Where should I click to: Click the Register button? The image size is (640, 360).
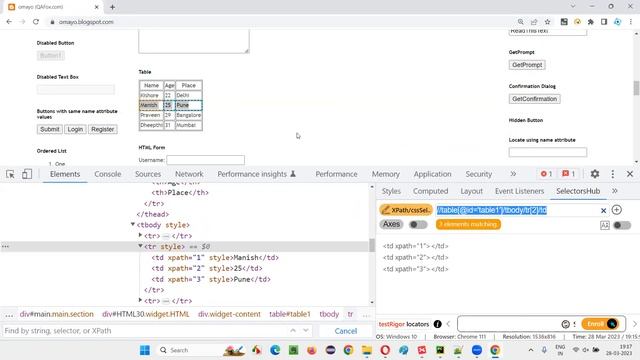(102, 129)
